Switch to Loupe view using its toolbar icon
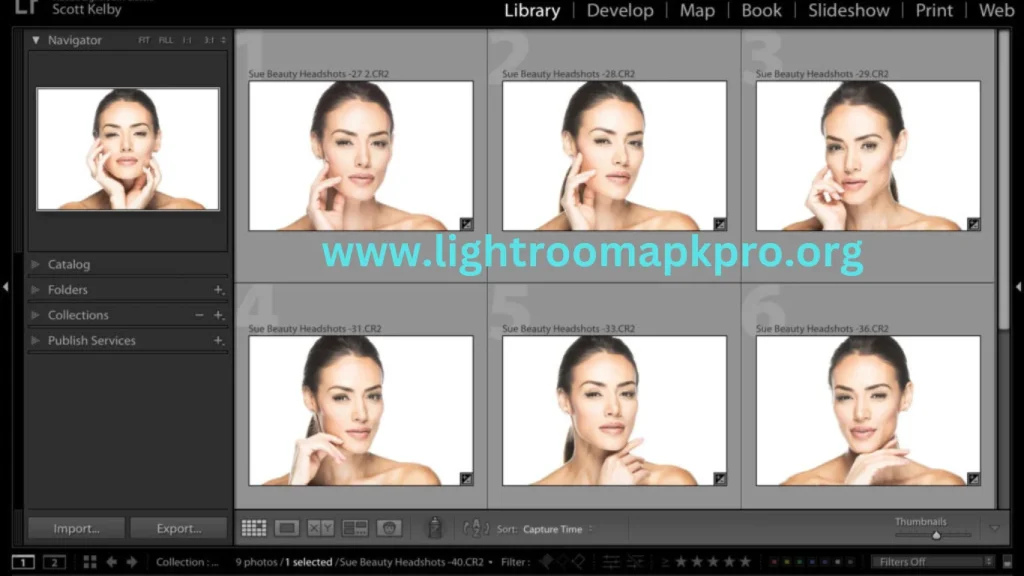Screen dimensions: 1024x576 click(x=285, y=528)
